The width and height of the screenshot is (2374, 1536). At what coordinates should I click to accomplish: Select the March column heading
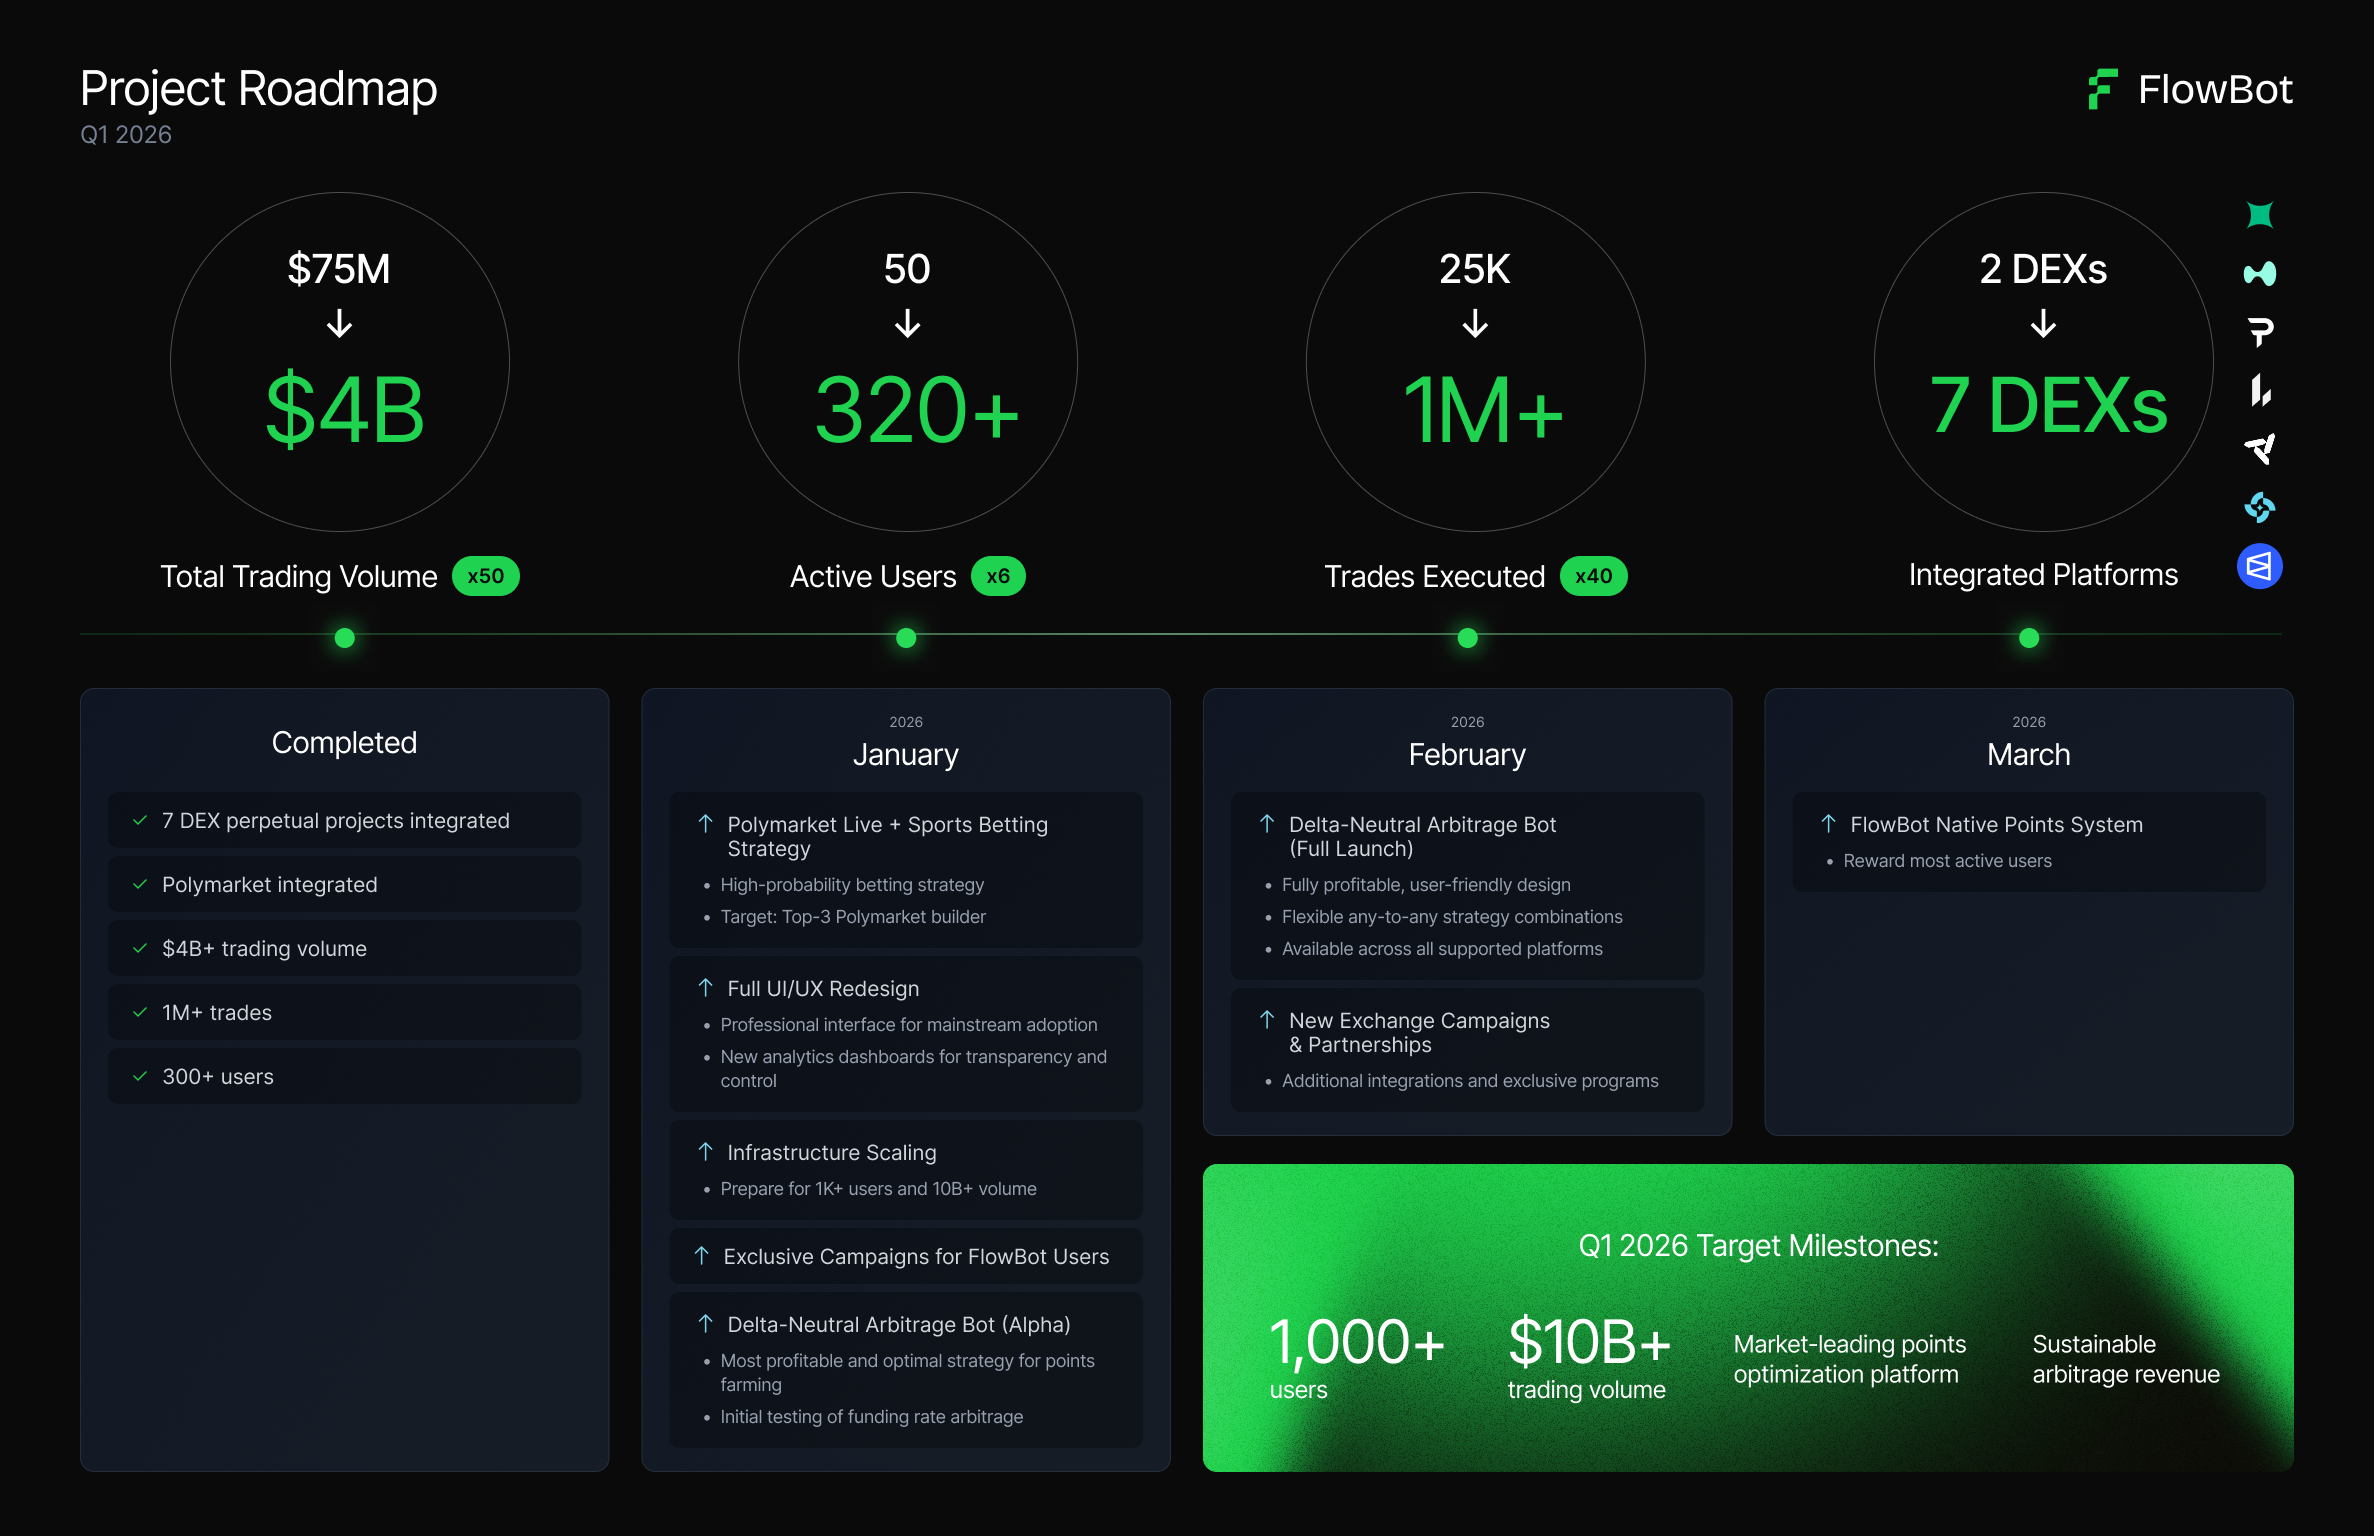(2028, 754)
